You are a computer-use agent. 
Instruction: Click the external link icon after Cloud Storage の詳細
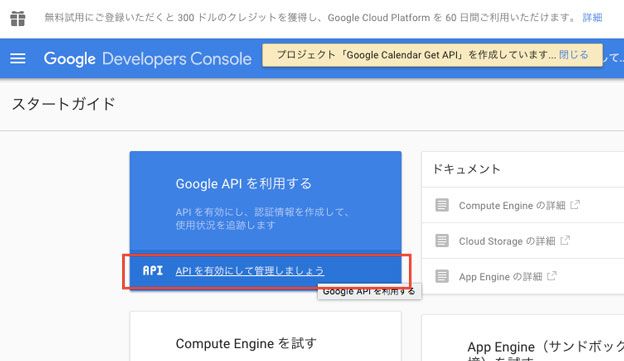[565, 240]
